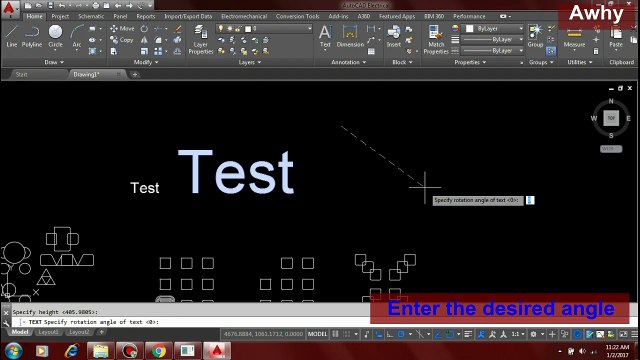Select the Mirror tool icon
This screenshot has width=640, height=360.
[144, 40]
